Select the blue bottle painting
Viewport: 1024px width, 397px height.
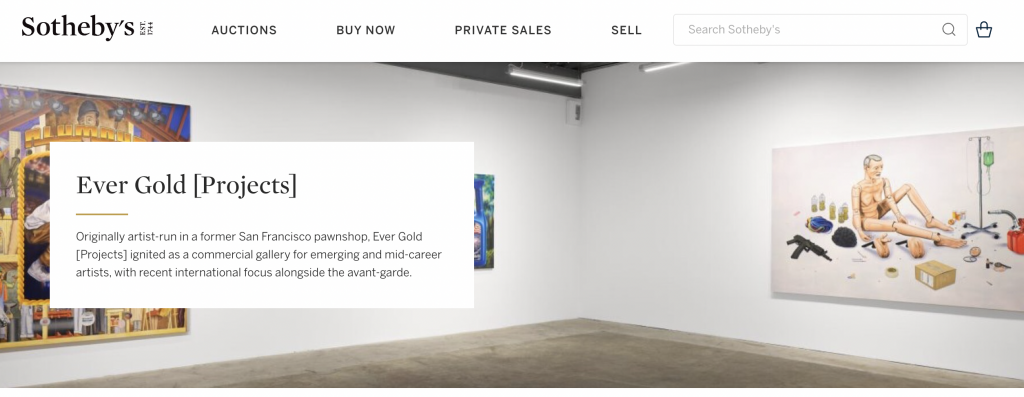484,221
